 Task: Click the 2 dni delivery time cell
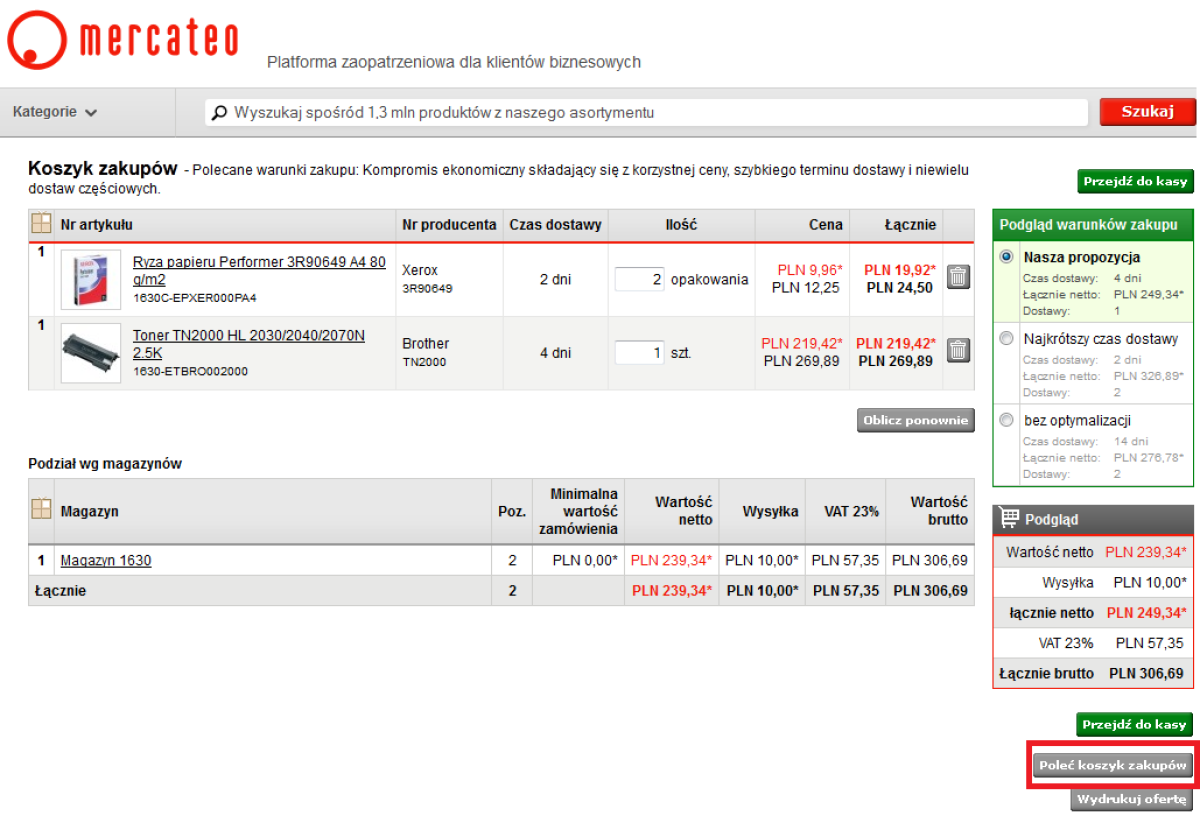pos(555,279)
